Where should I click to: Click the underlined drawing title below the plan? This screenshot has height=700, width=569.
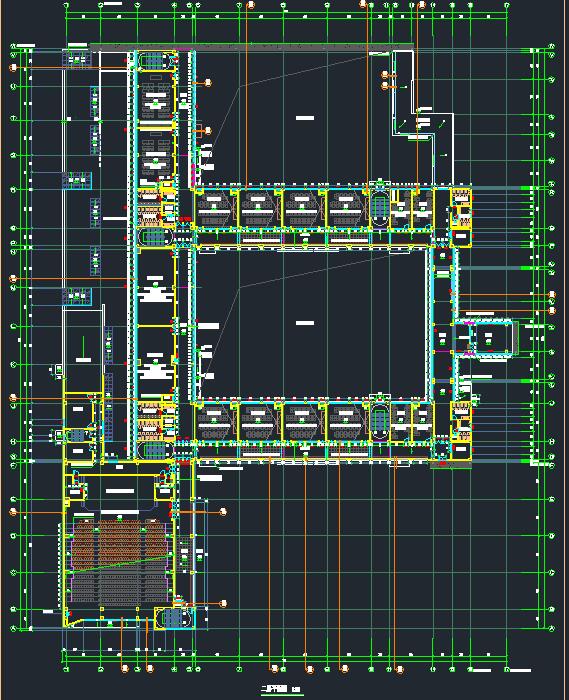tap(281, 688)
